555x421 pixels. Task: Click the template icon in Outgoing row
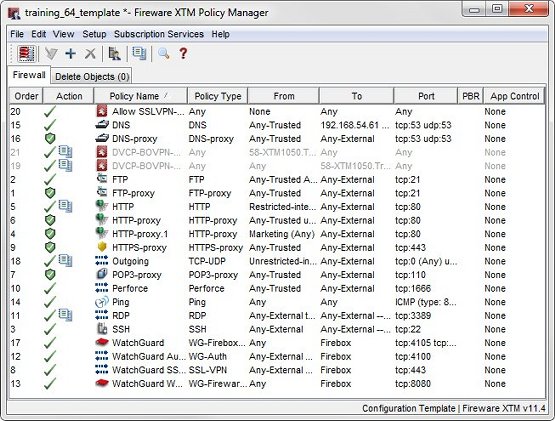[65, 261]
